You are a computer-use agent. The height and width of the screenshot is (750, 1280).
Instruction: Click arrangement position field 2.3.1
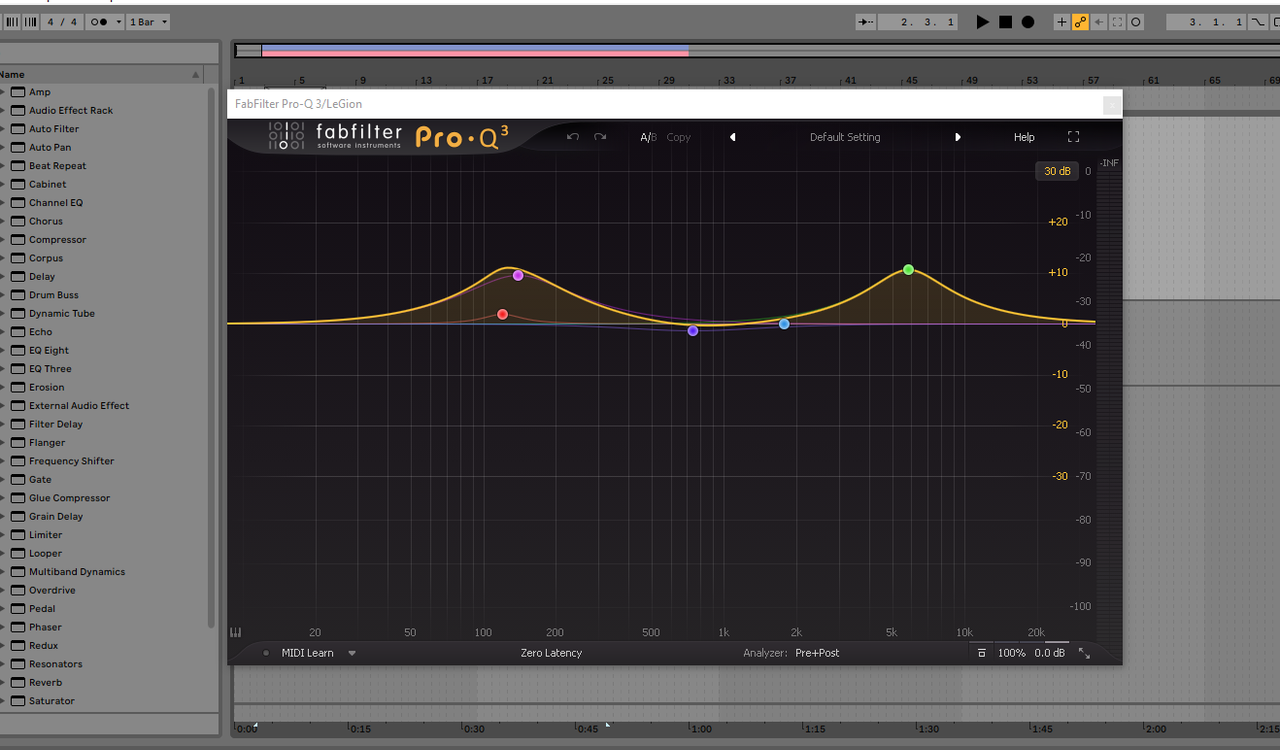[918, 22]
